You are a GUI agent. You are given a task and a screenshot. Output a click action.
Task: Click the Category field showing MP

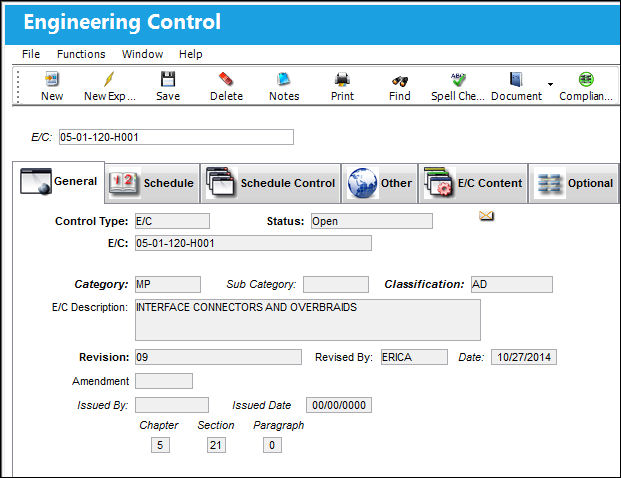(168, 284)
